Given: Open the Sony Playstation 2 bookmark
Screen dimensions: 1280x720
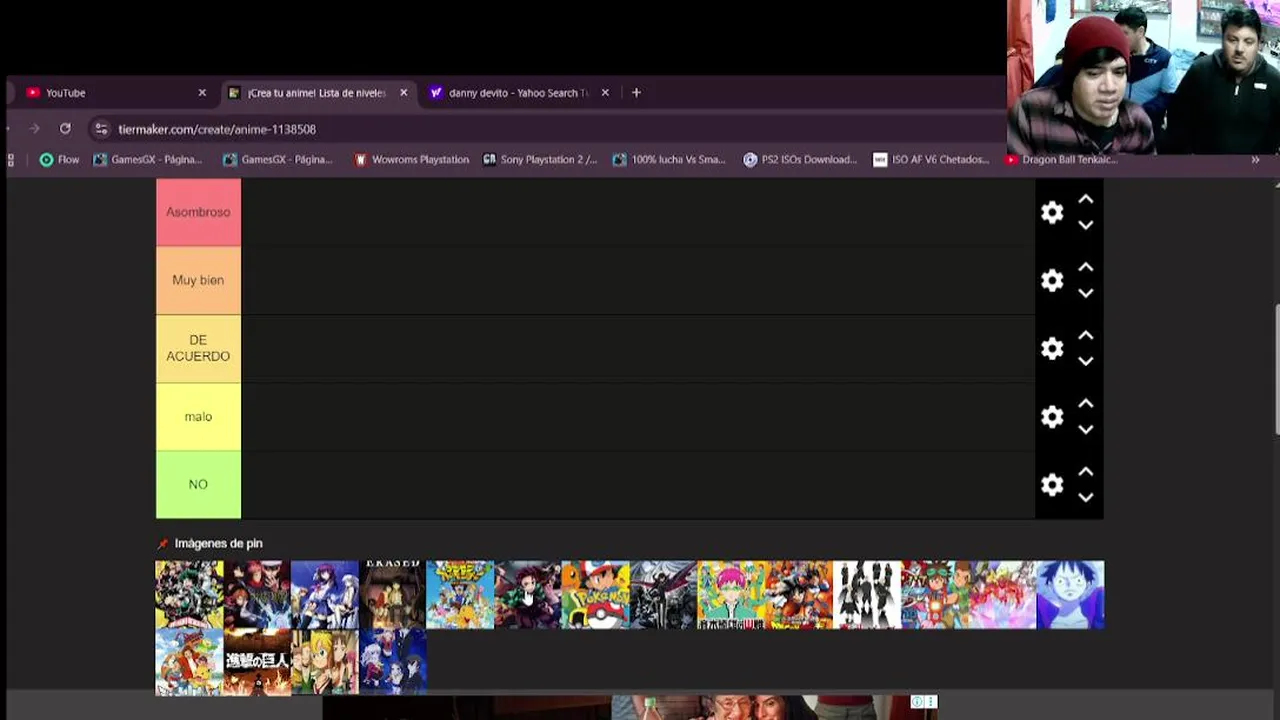Looking at the screenshot, I should point(540,159).
